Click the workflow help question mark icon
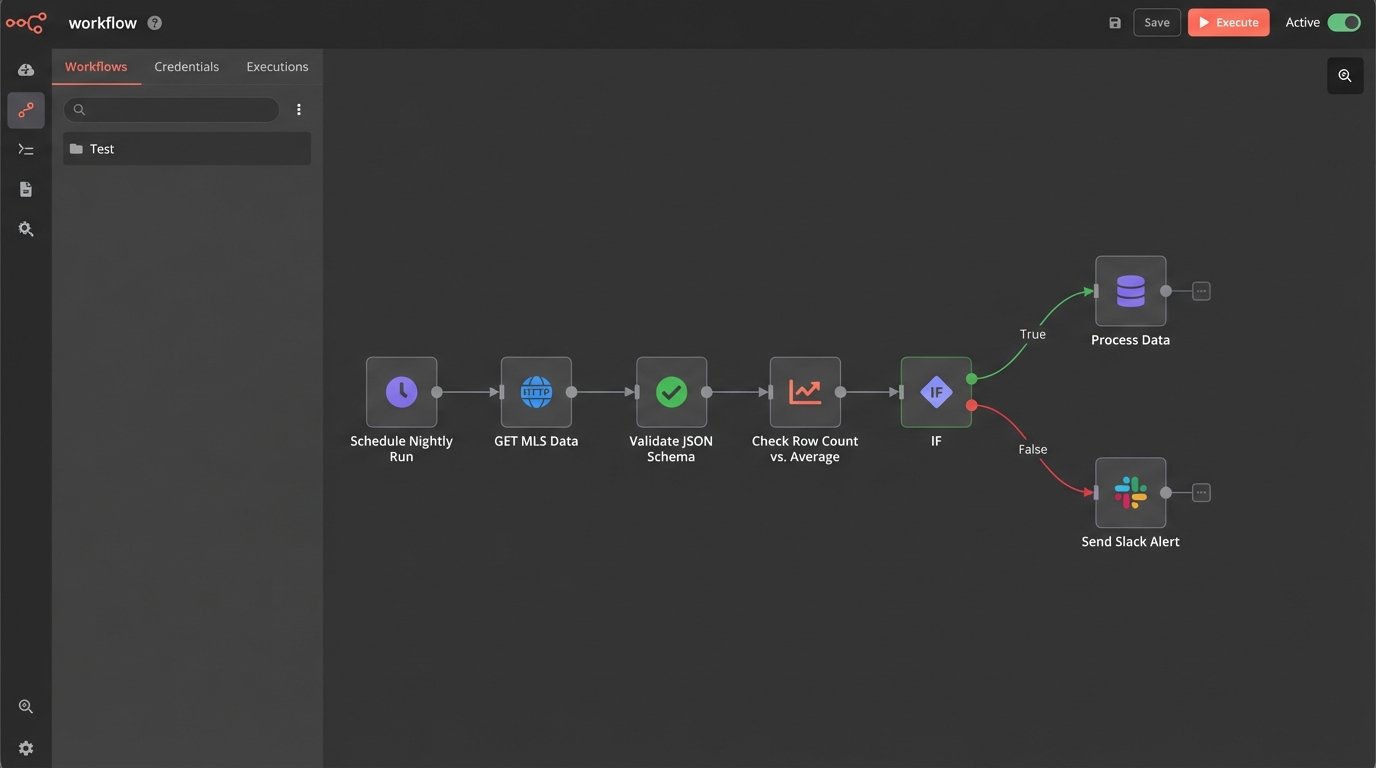The image size is (1376, 768). [153, 21]
